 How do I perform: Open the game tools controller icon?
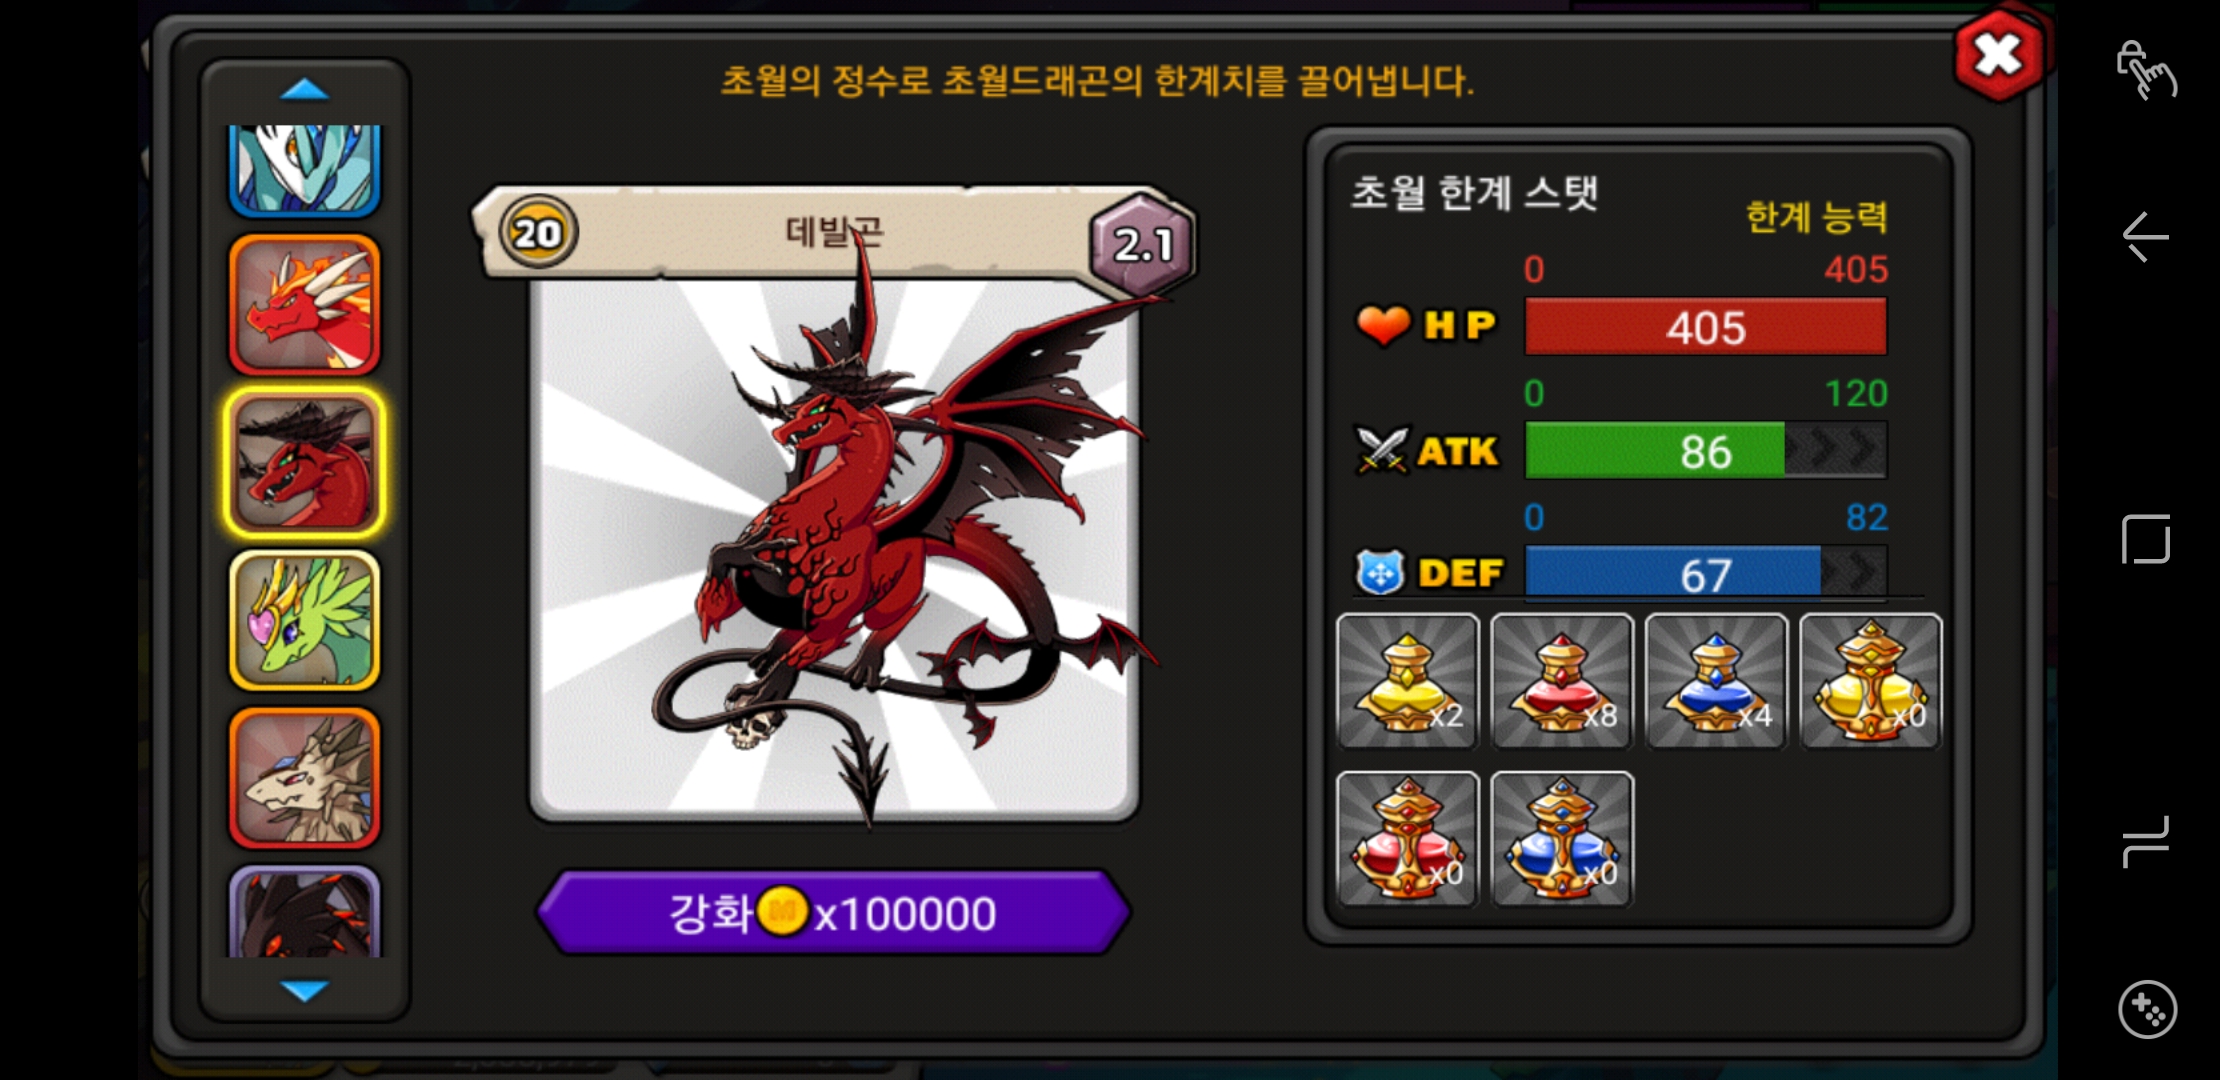point(2146,1010)
